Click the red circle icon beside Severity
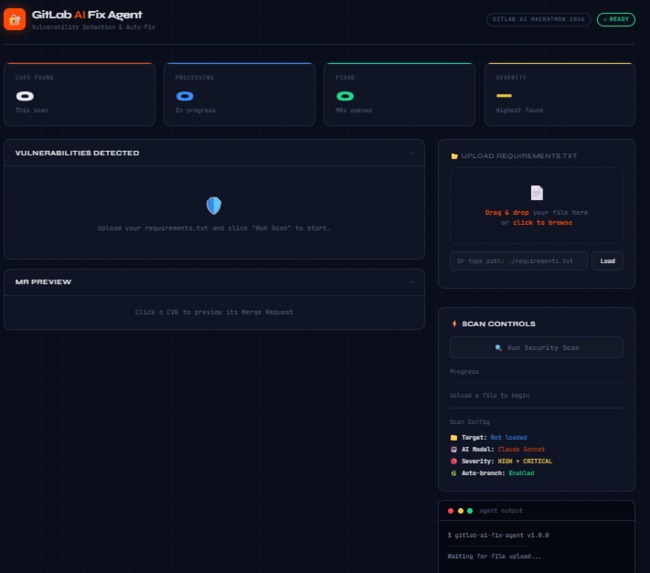The height and width of the screenshot is (573, 650). pos(454,461)
